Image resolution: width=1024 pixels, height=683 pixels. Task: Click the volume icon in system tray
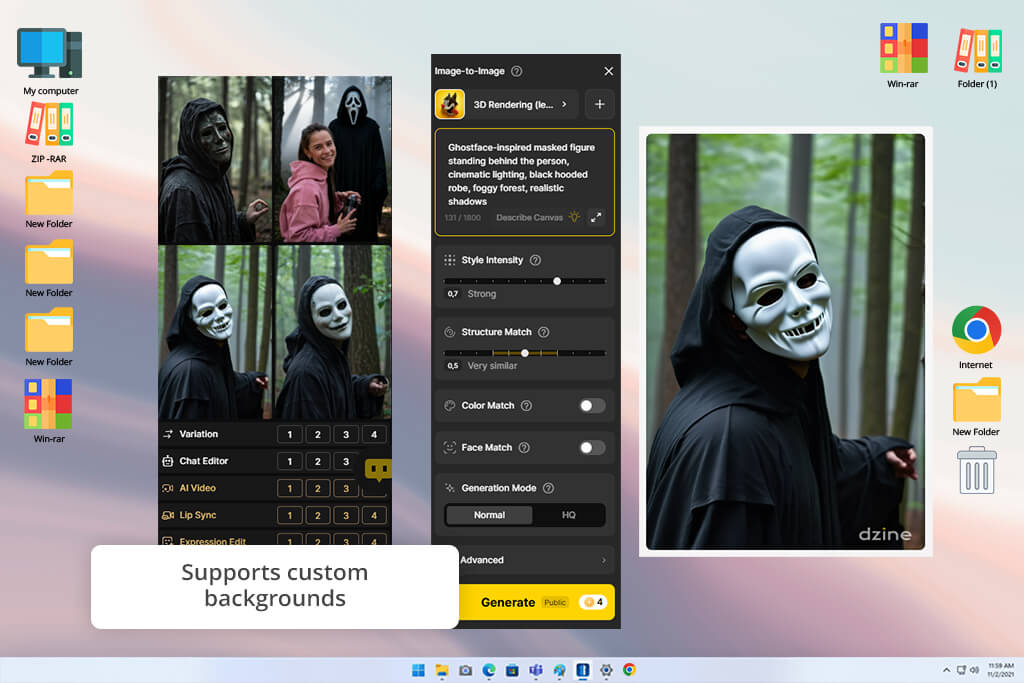pos(974,670)
